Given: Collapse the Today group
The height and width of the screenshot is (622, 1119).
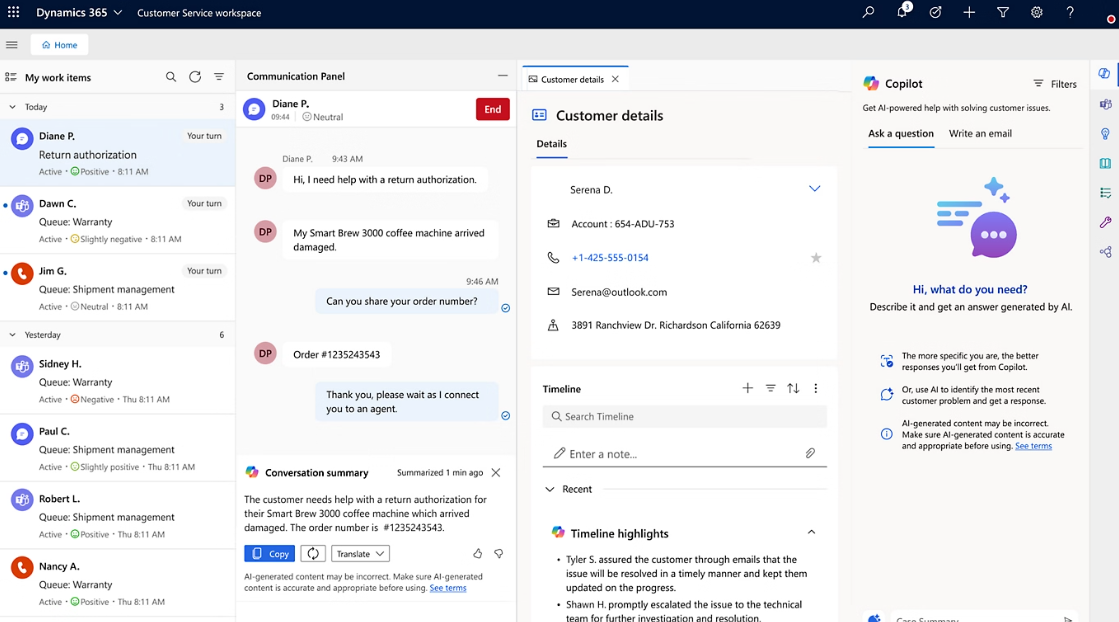Looking at the screenshot, I should (12, 107).
